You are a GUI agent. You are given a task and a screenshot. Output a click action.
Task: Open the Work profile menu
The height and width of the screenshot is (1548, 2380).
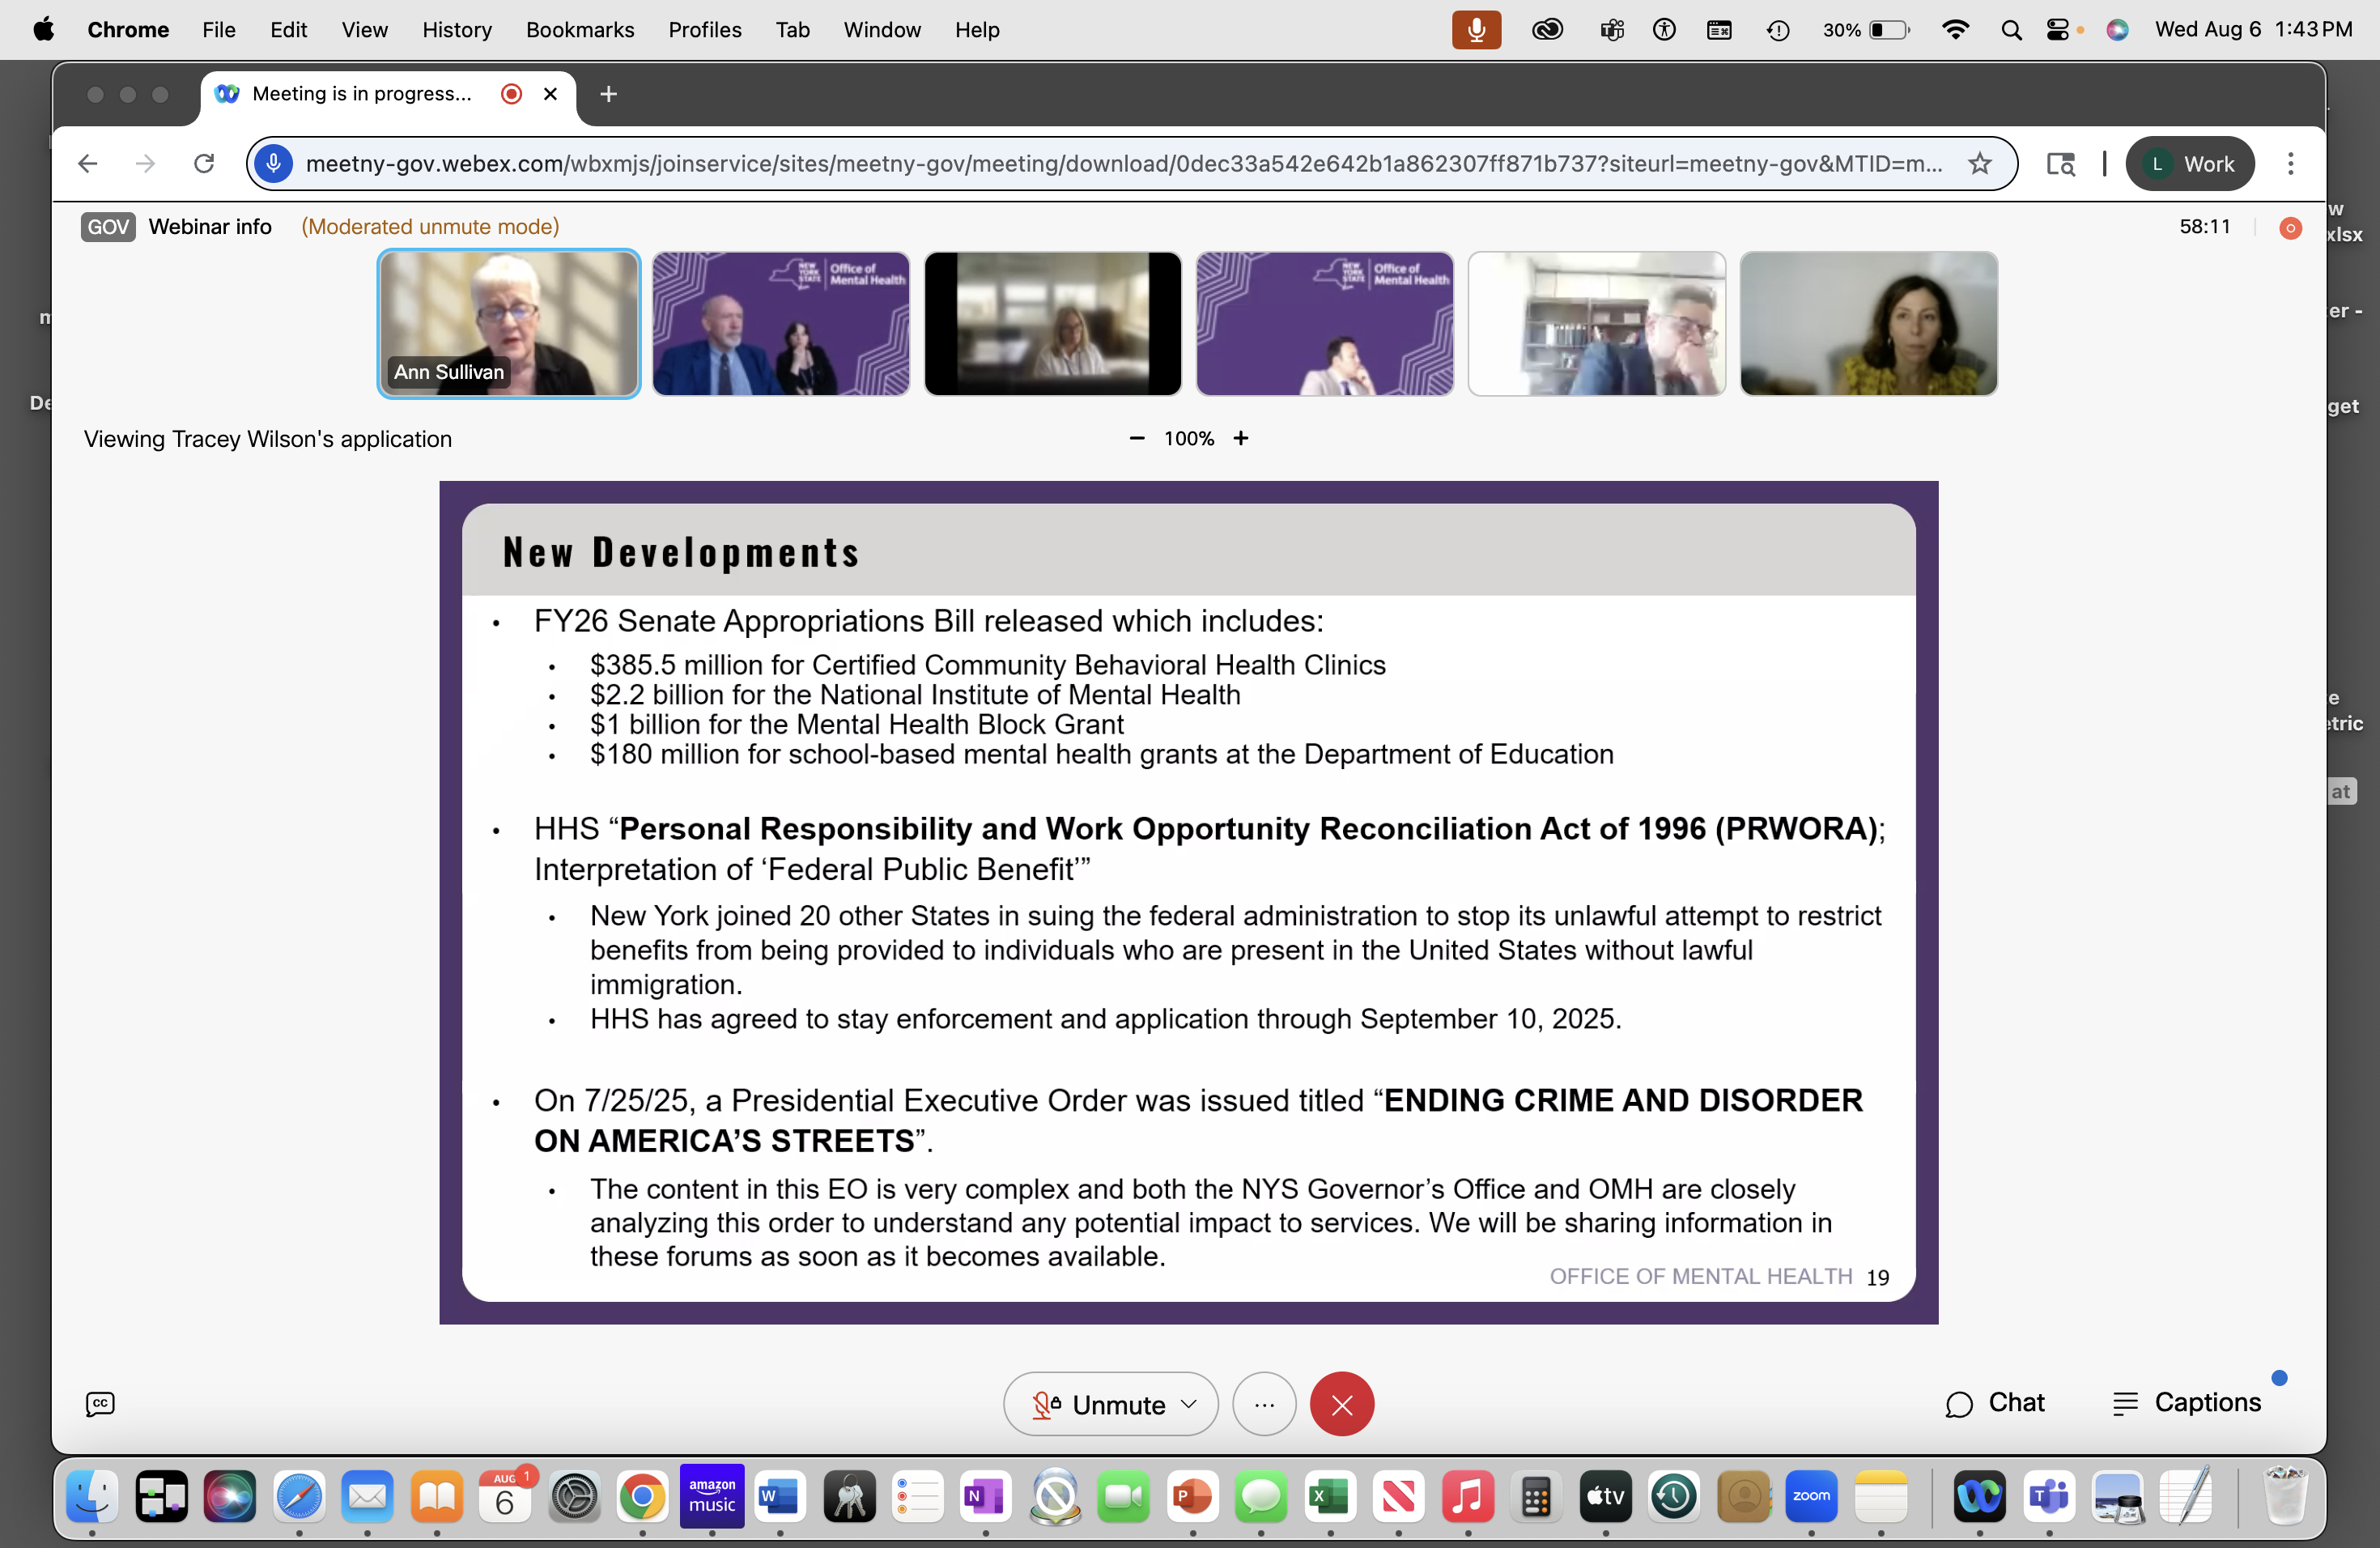point(2190,164)
